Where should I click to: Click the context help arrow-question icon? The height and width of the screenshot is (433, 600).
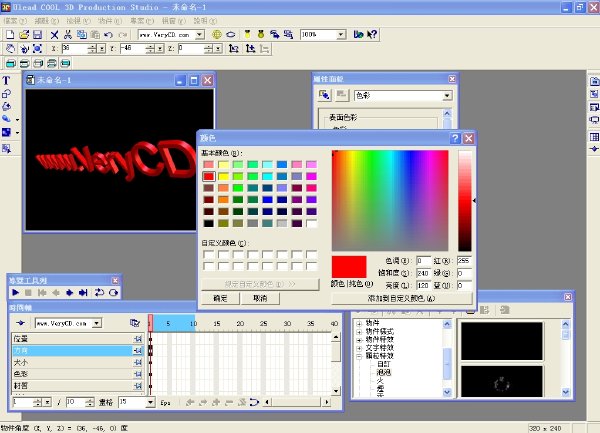click(372, 35)
